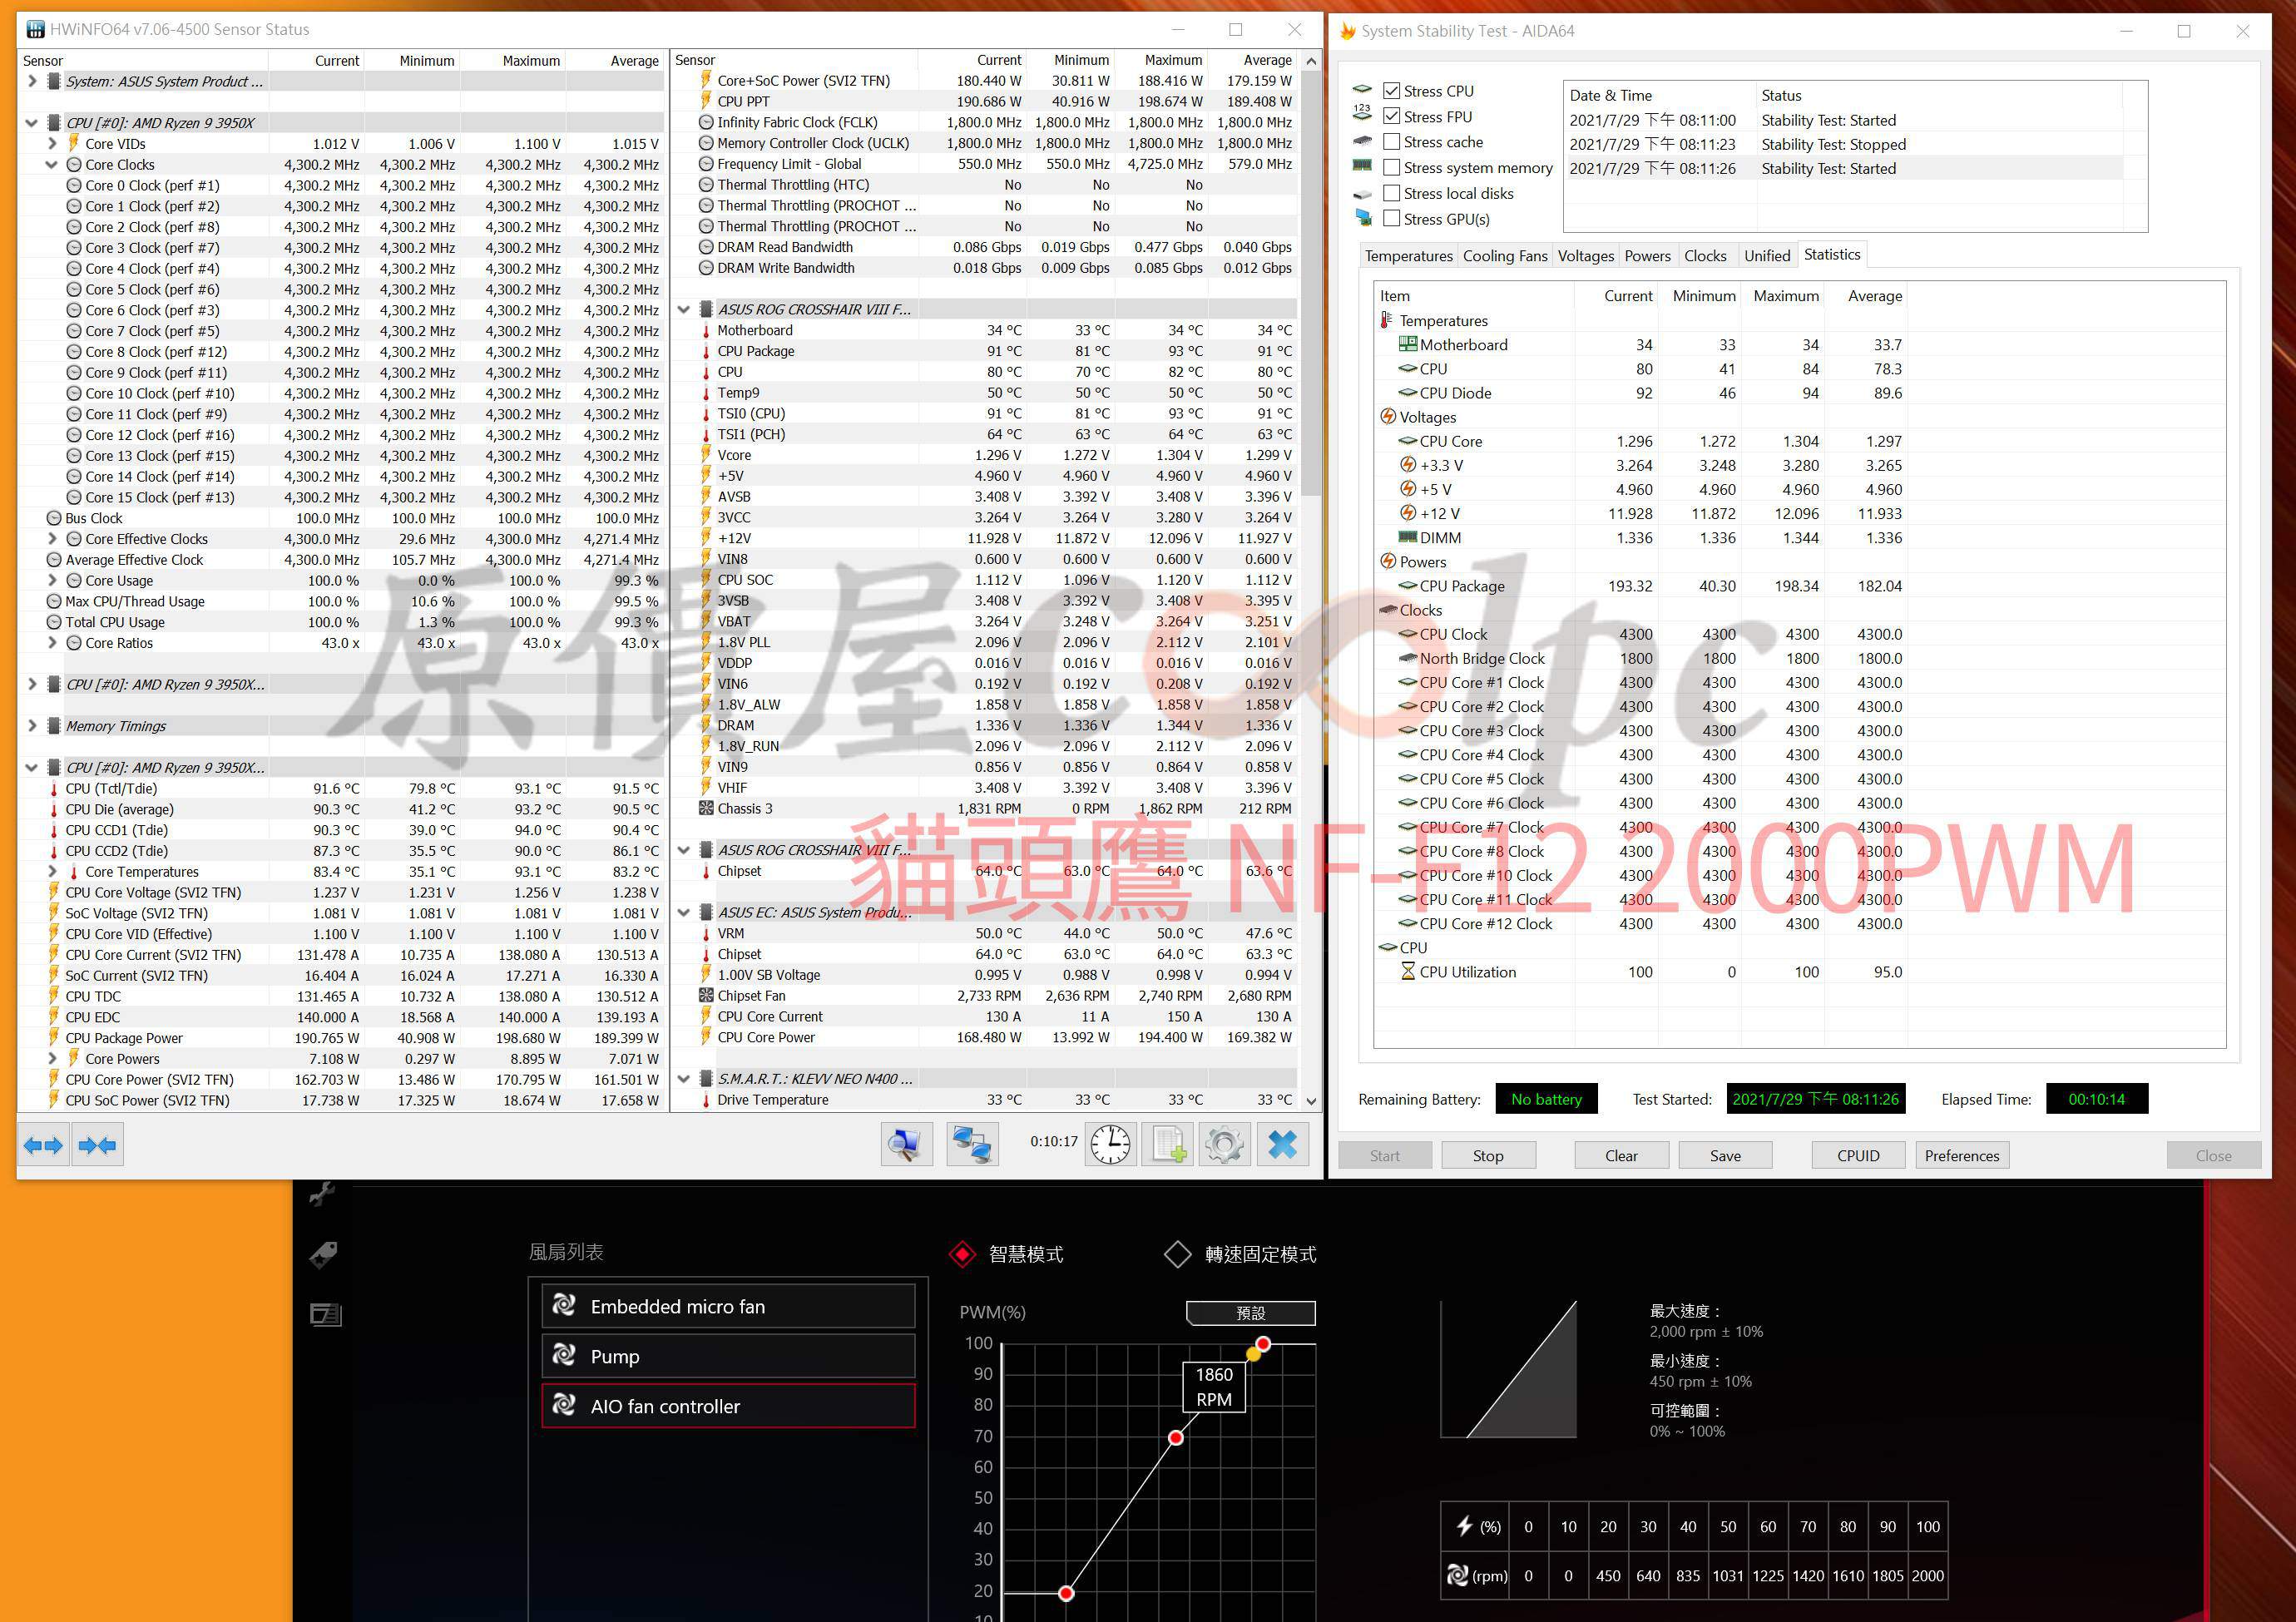
Task: Enable Stress local disks checkbox
Action: 1391,193
